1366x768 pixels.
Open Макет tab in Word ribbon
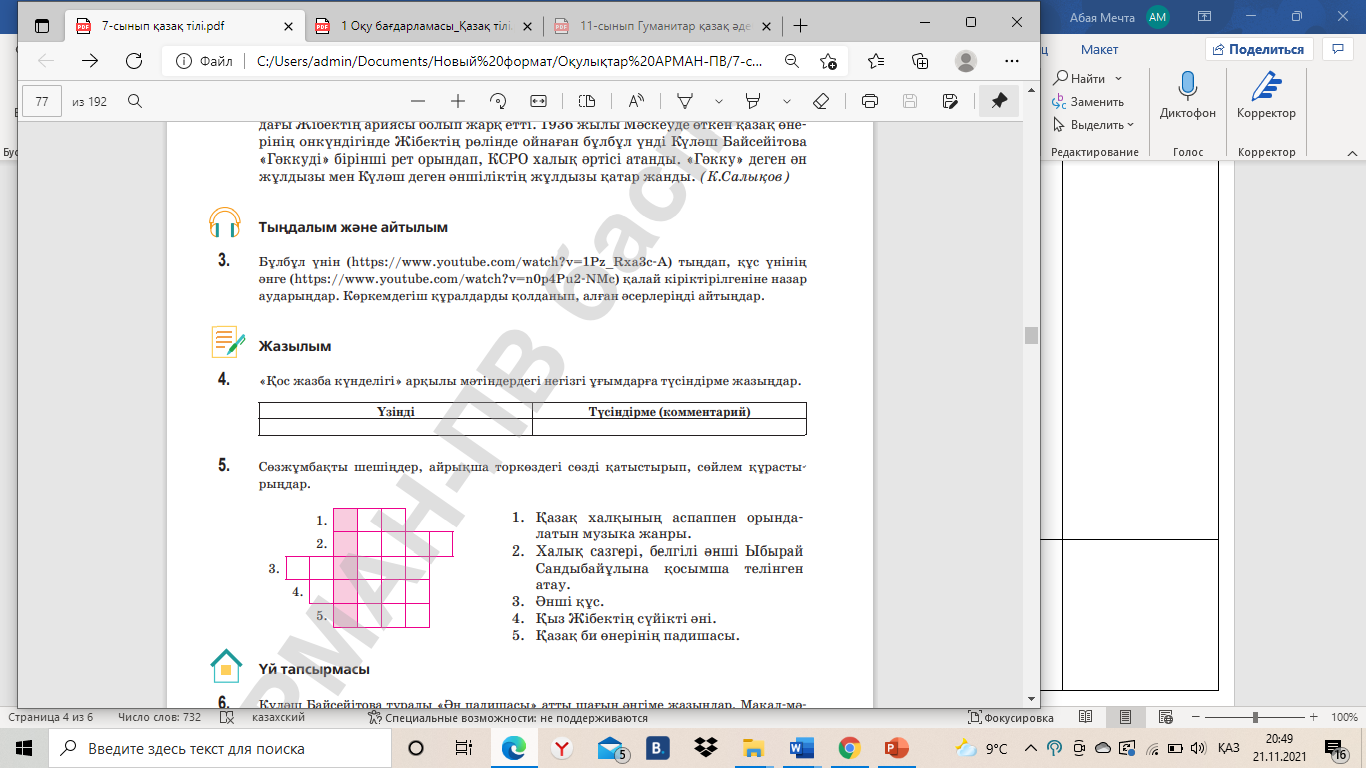[x=1099, y=49]
